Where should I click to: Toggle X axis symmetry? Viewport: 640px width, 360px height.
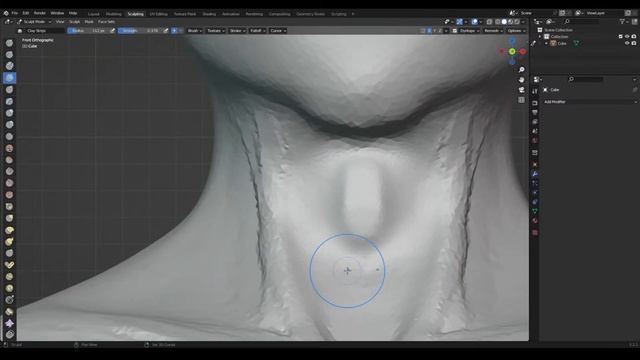pyautogui.click(x=429, y=31)
